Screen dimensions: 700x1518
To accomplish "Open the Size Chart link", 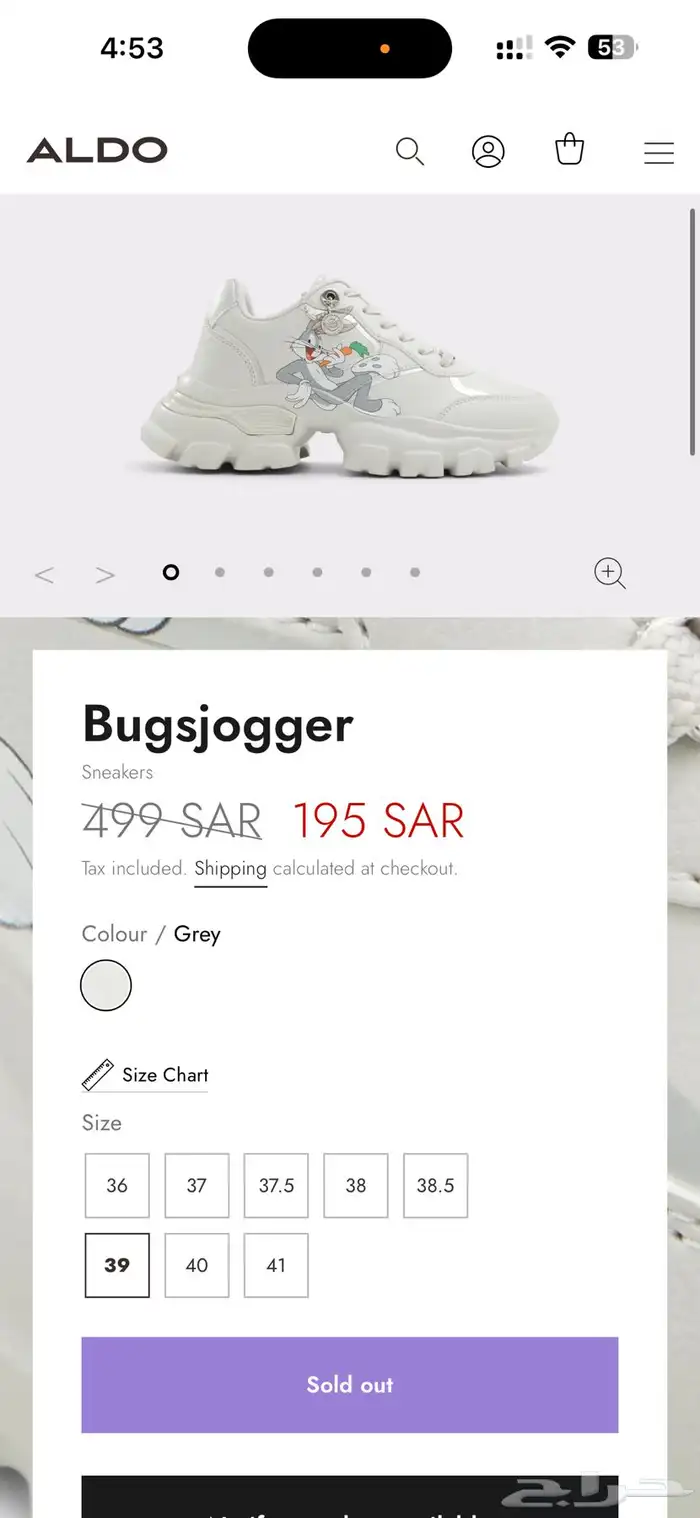I will click(x=145, y=1076).
